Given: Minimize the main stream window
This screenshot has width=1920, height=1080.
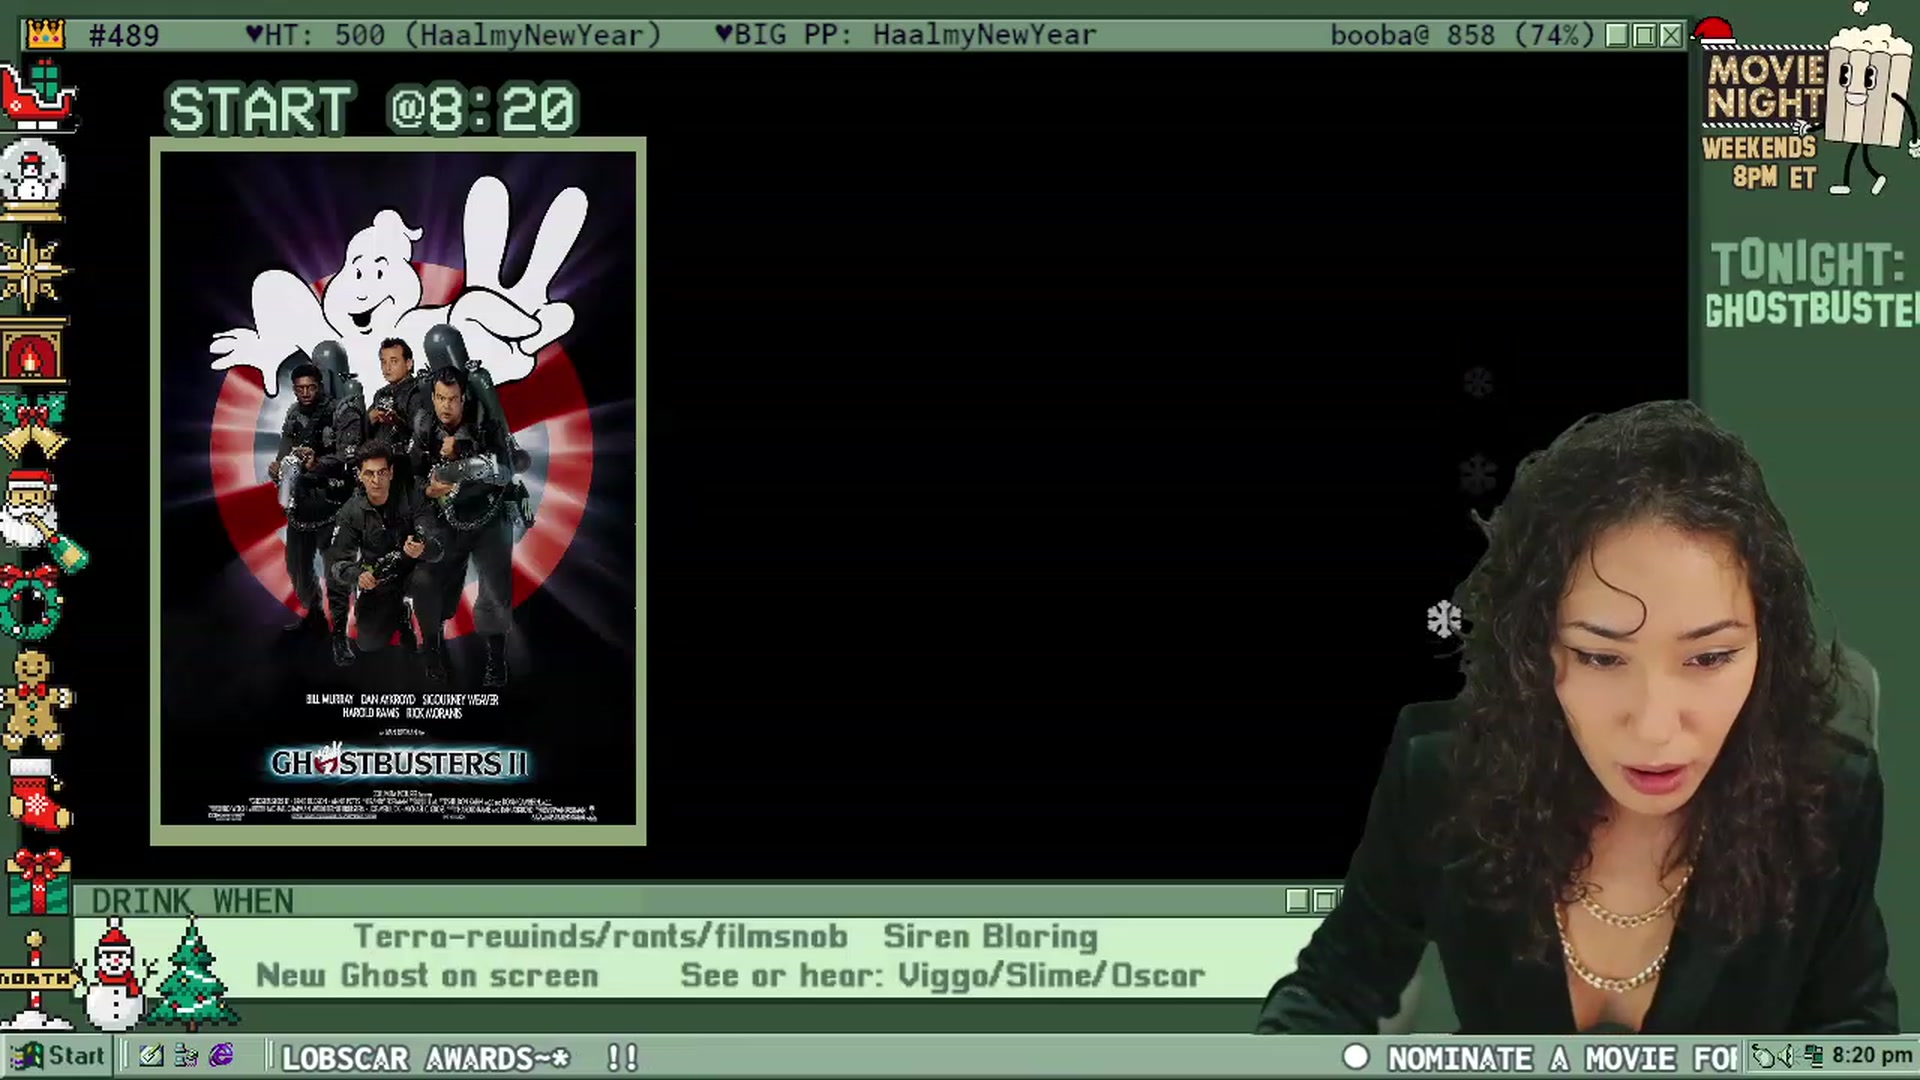Looking at the screenshot, I should point(1617,36).
